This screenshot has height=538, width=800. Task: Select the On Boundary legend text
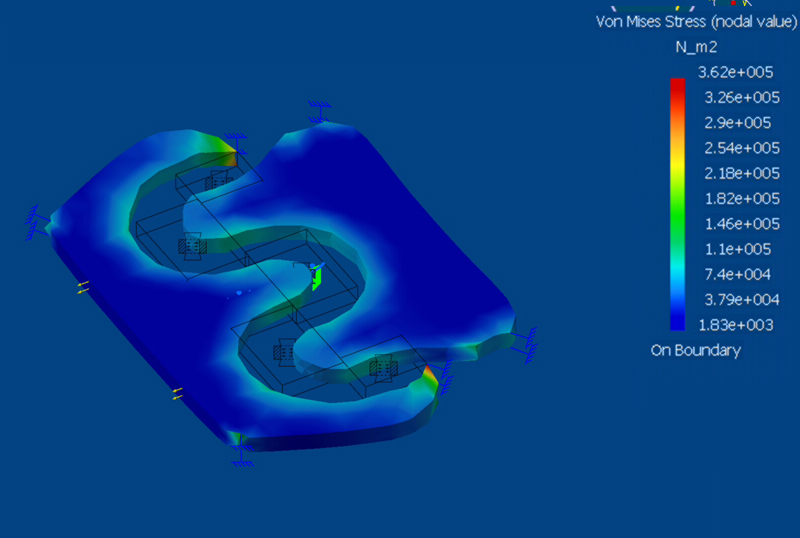coord(696,350)
